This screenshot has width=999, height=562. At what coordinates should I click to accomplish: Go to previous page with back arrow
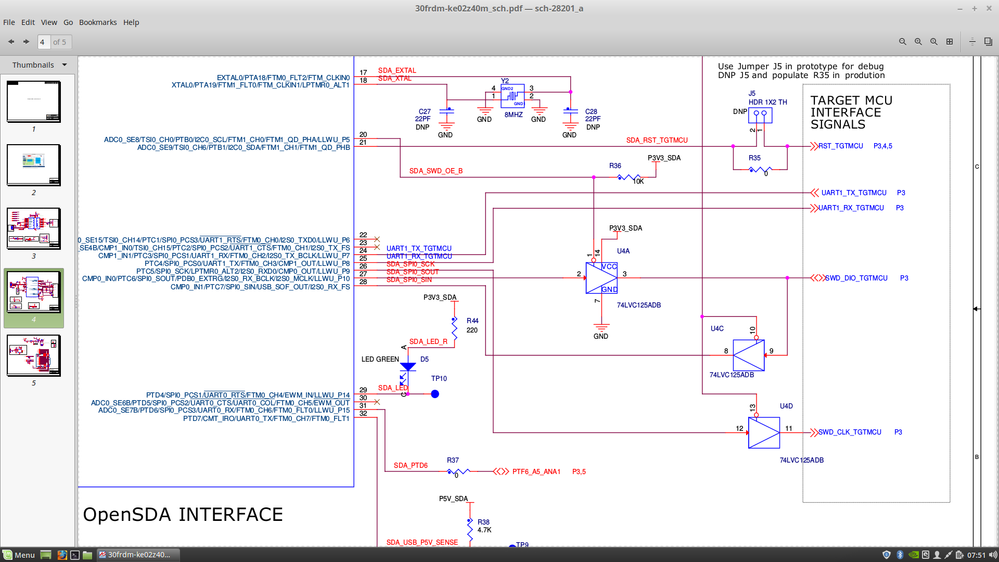point(11,42)
